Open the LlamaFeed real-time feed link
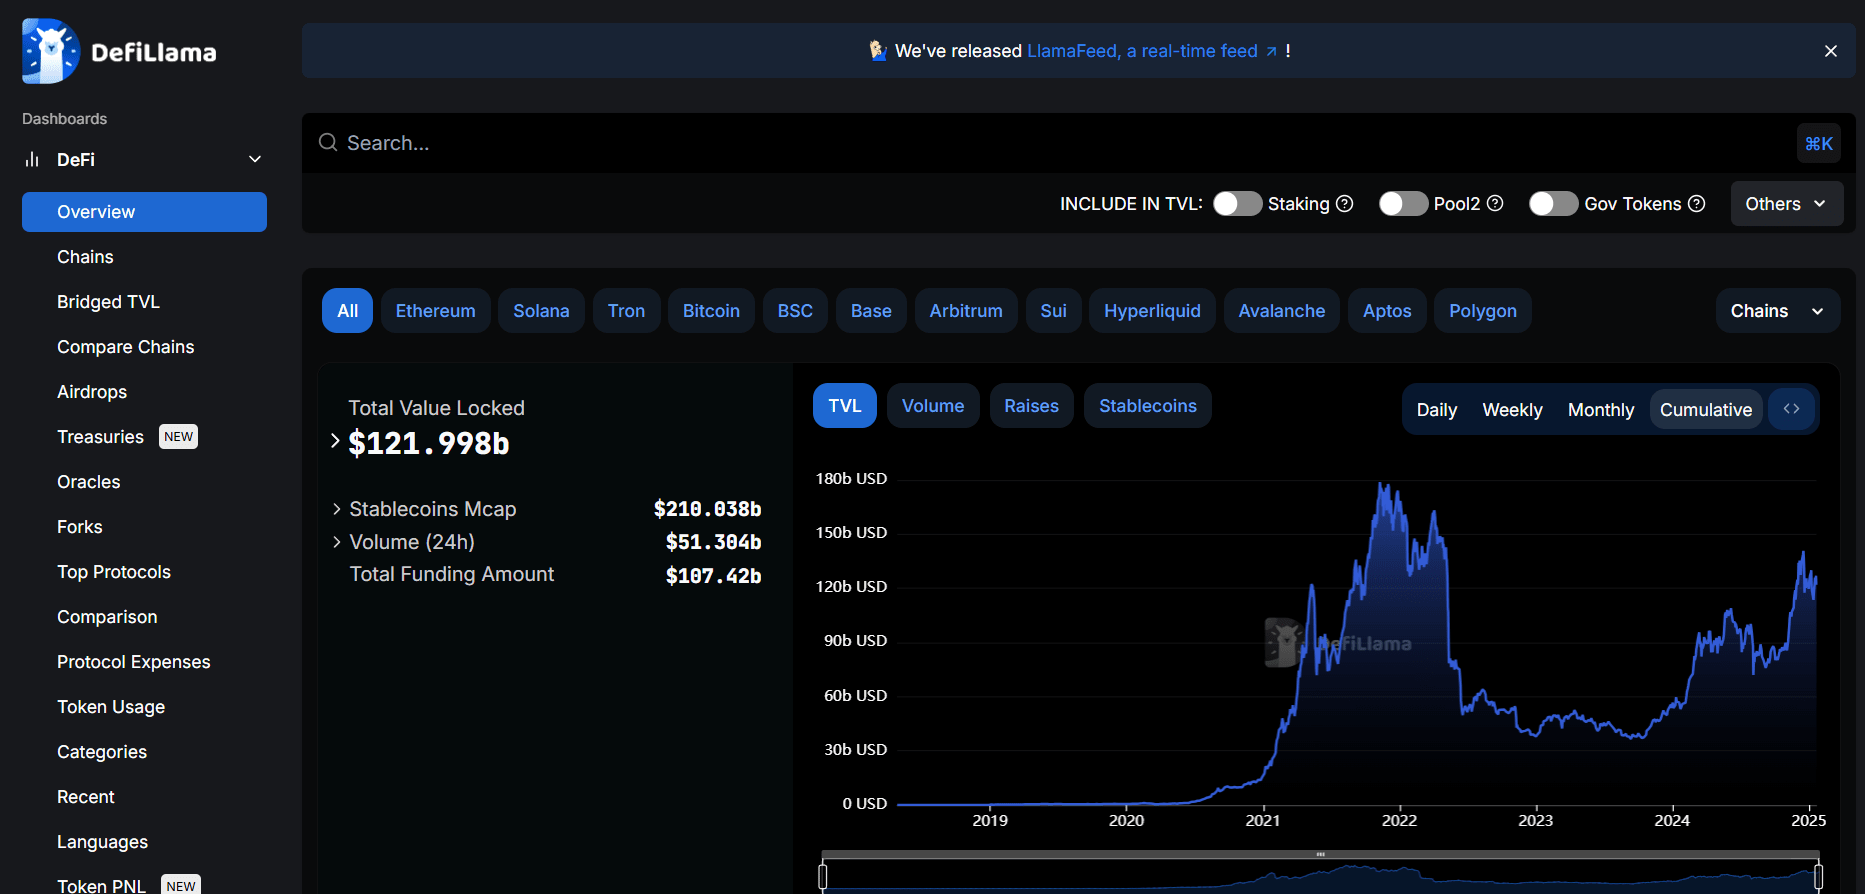 (1151, 51)
